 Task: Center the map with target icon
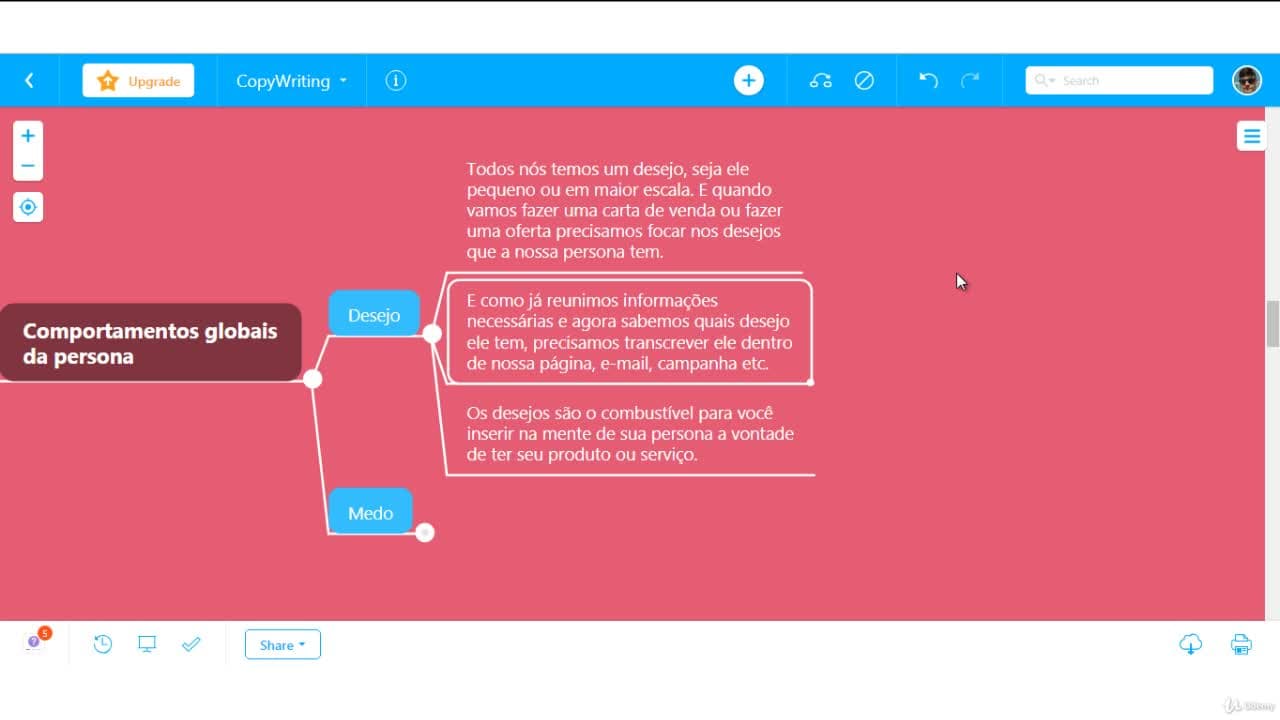point(28,207)
